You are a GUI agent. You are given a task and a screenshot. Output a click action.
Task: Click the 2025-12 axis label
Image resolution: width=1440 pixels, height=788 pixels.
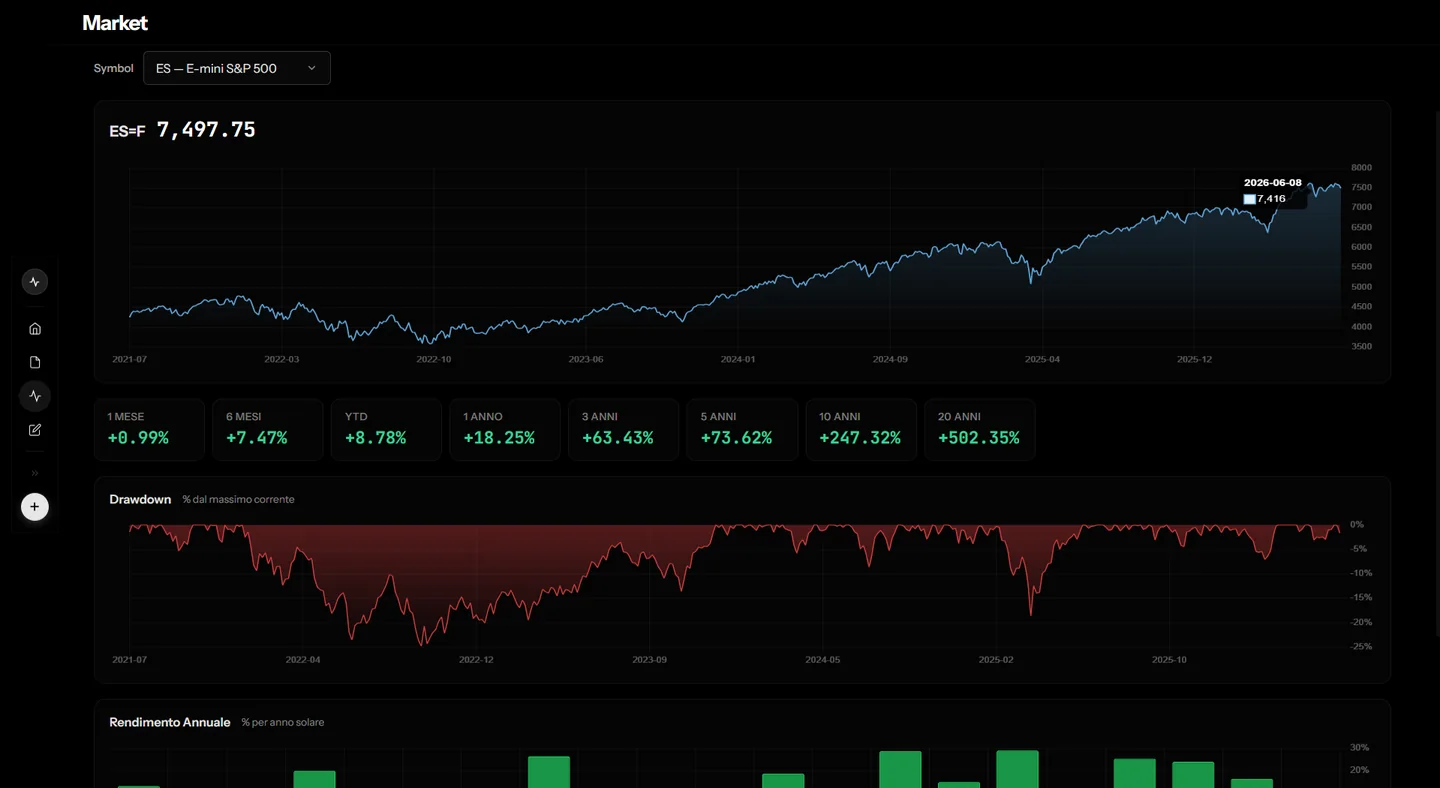(x=1194, y=359)
